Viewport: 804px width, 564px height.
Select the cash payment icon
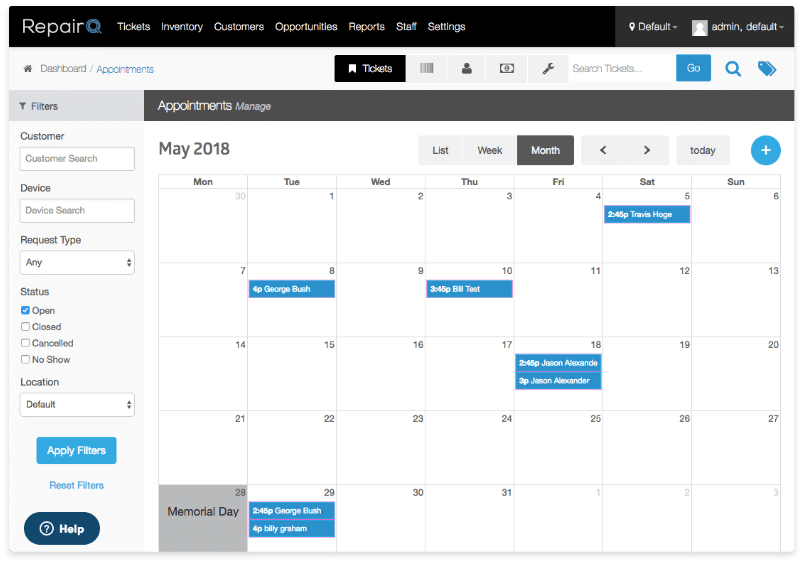pyautogui.click(x=507, y=69)
